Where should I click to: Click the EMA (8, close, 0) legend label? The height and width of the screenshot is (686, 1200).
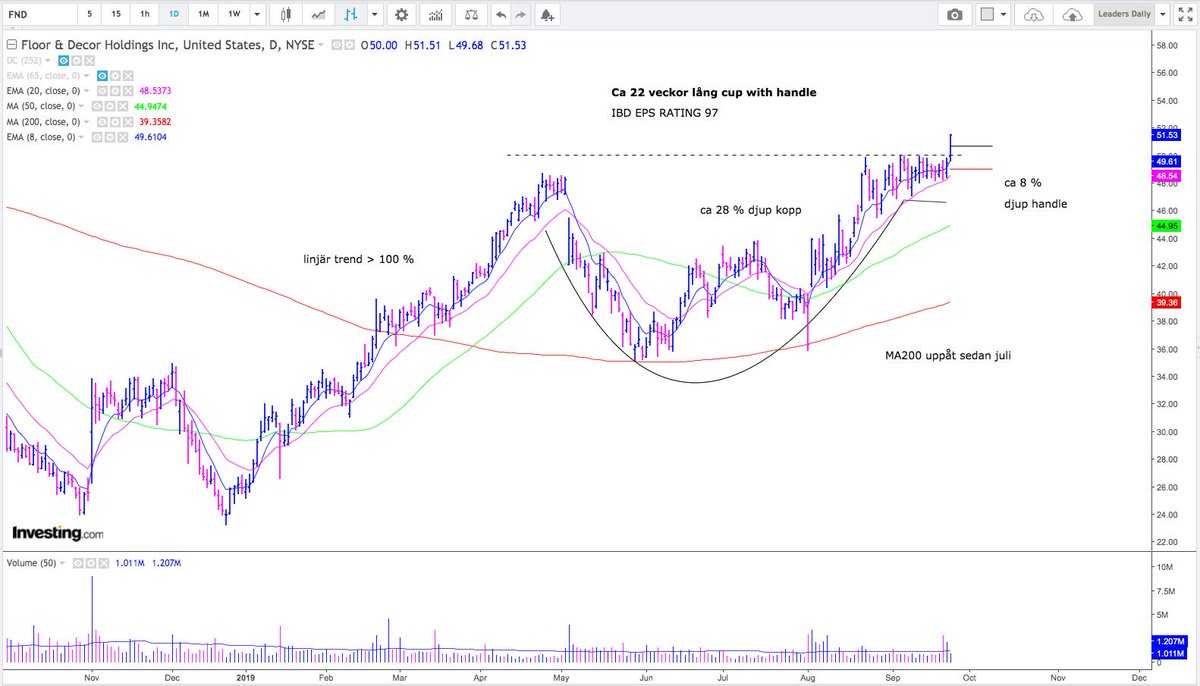click(41, 137)
